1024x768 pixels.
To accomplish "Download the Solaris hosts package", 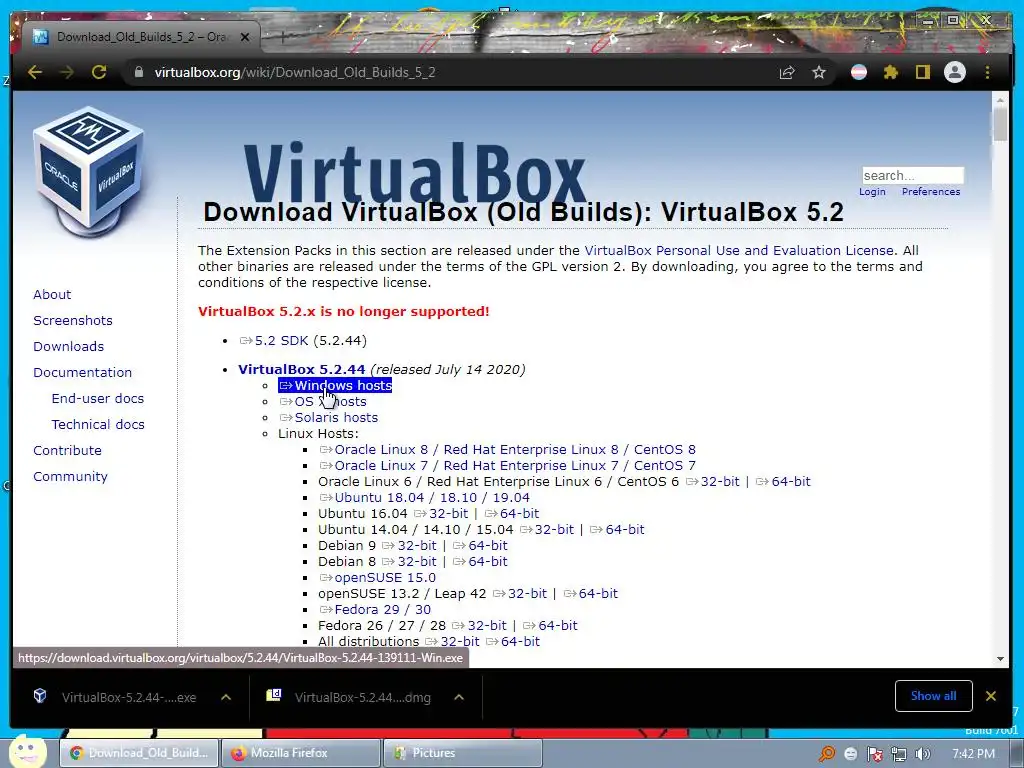I will (329, 418).
